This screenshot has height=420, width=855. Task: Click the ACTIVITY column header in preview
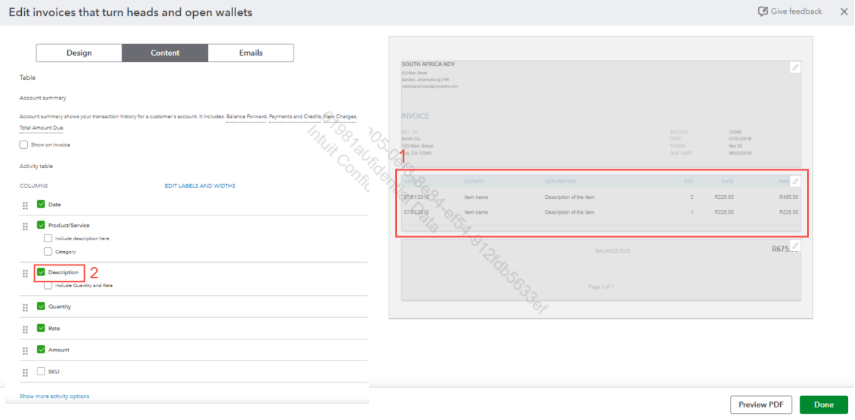(x=474, y=181)
